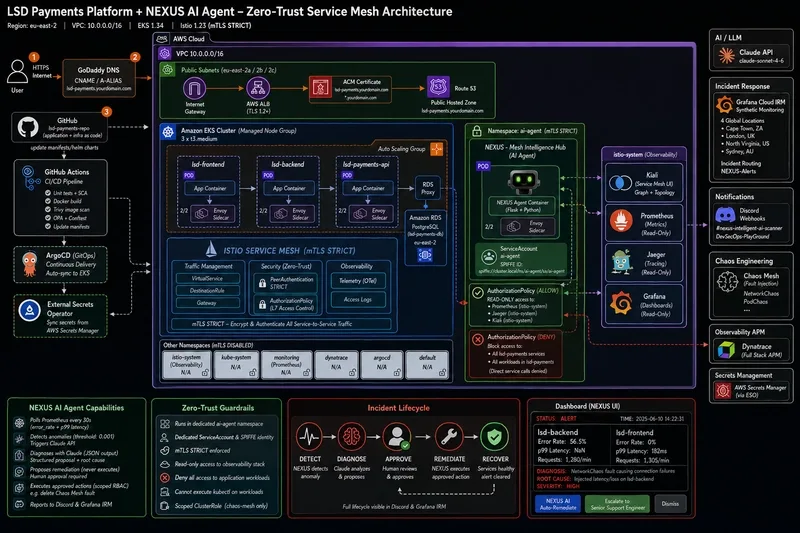Toggle the Unit tests + SCA check
The height and width of the screenshot is (533, 800).
pyautogui.click(x=47, y=193)
